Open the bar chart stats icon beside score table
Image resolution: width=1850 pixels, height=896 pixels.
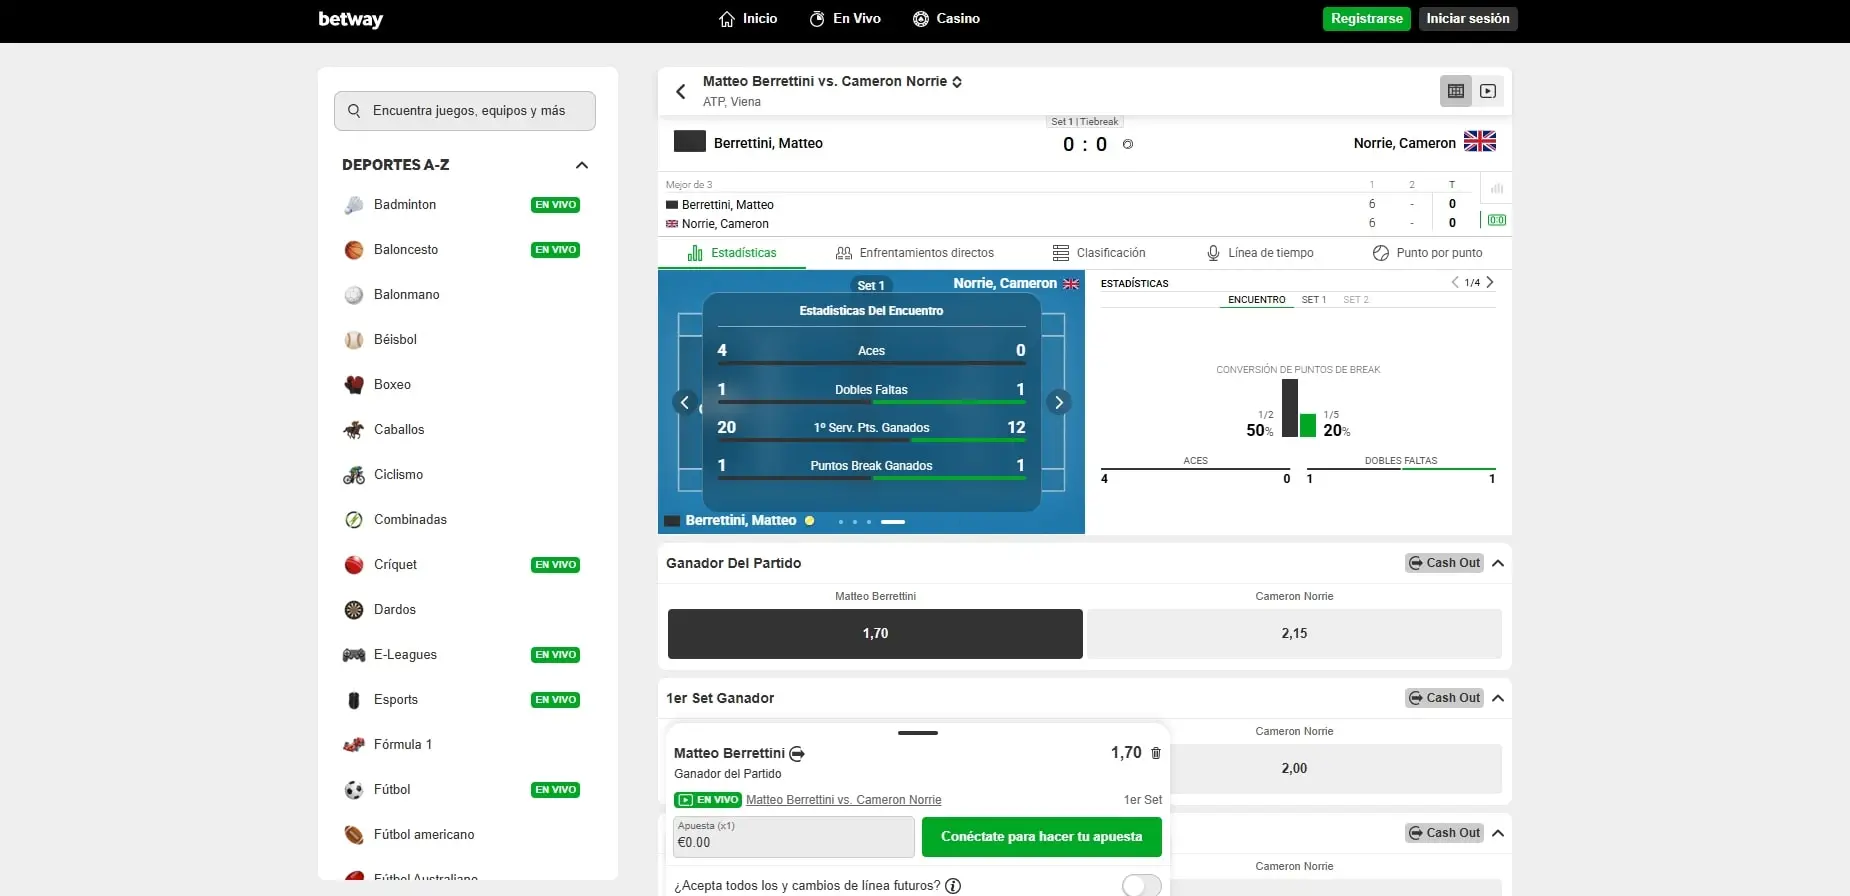[x=1497, y=188]
